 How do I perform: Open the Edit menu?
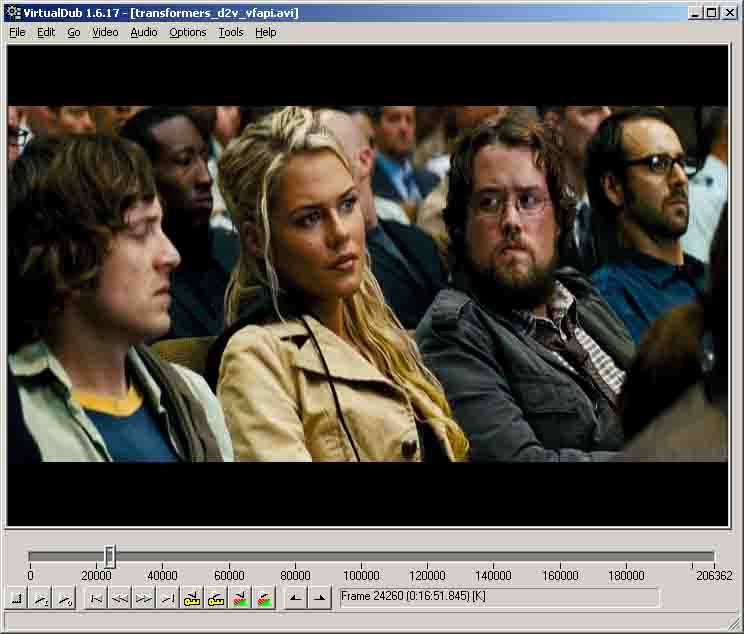[x=46, y=32]
